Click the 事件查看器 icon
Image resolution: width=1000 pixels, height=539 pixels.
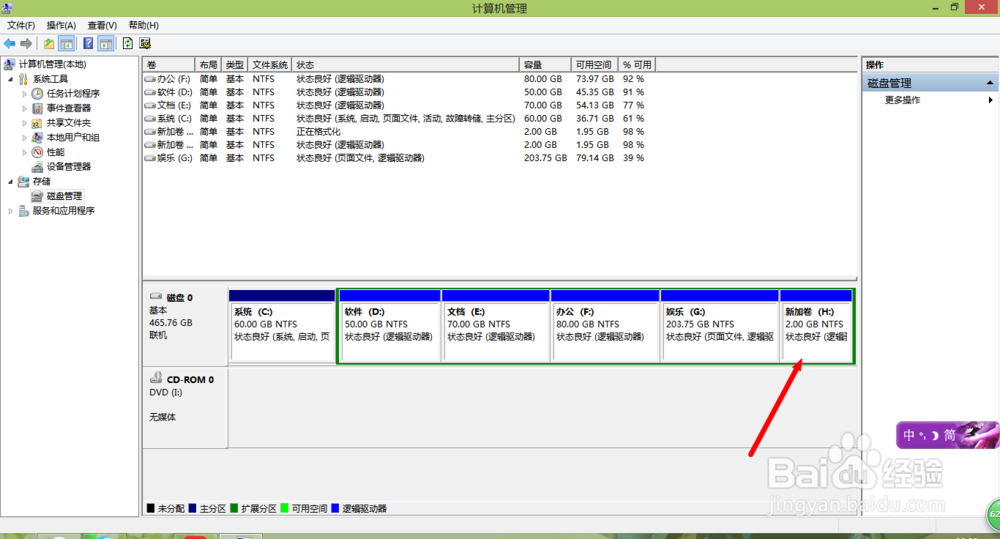[37, 108]
